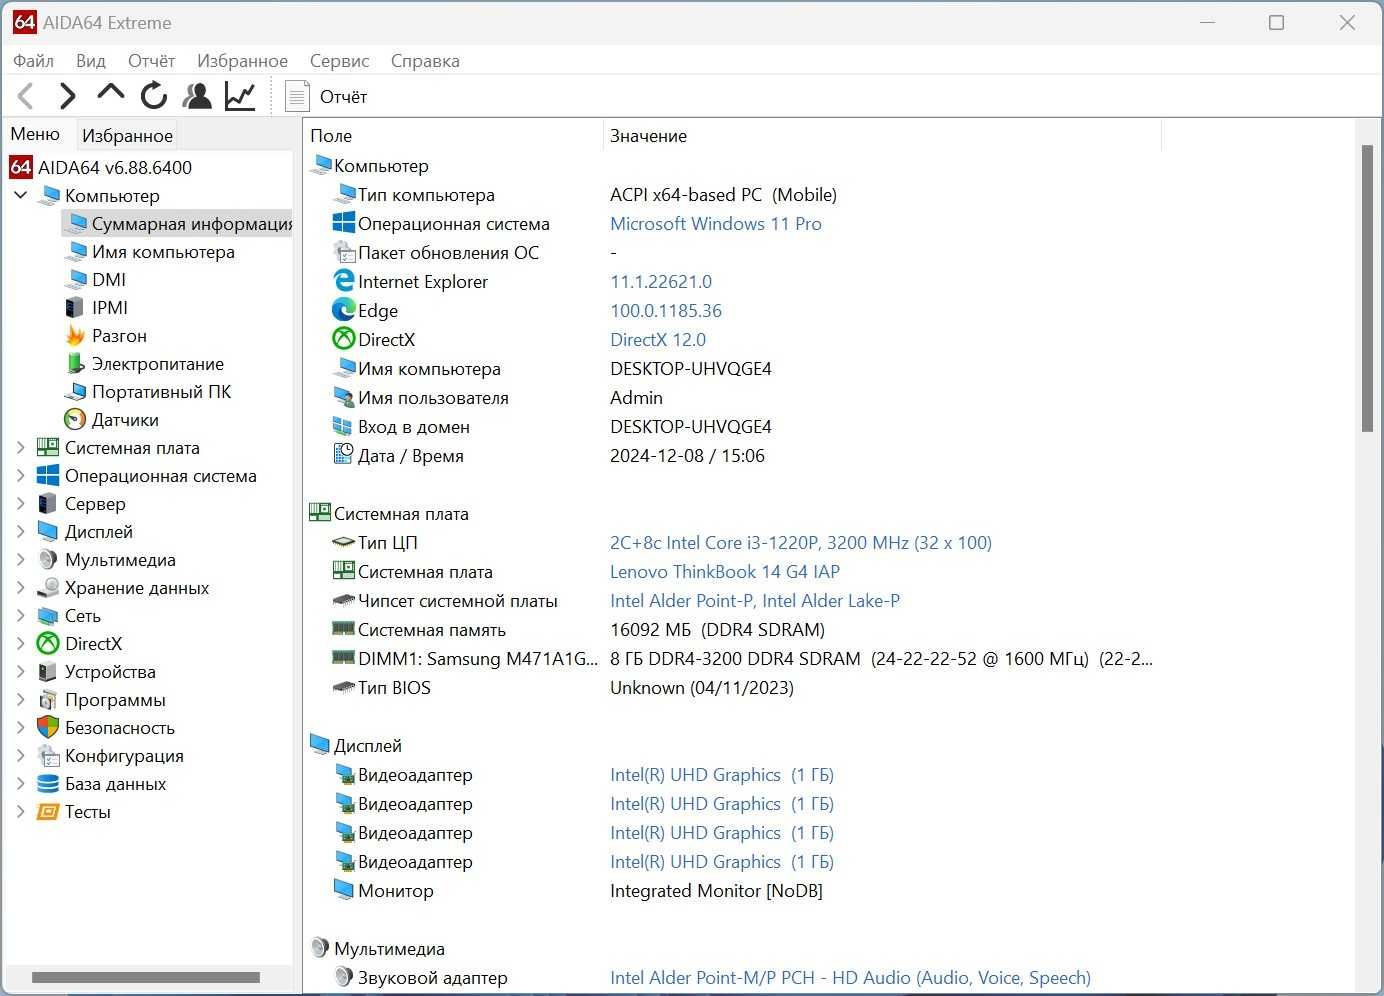The image size is (1384, 996).
Task: Expand the Системная плата tree node
Action: tap(20, 448)
